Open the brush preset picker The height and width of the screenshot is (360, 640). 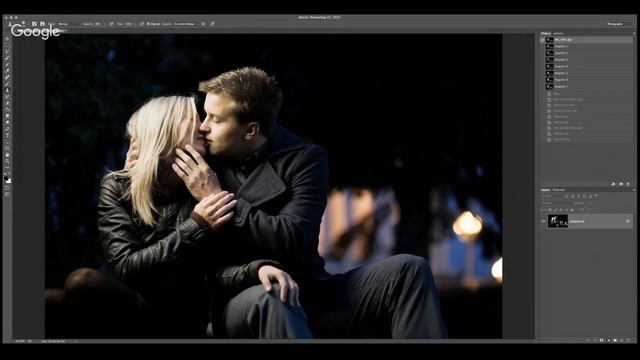[x=24, y=24]
